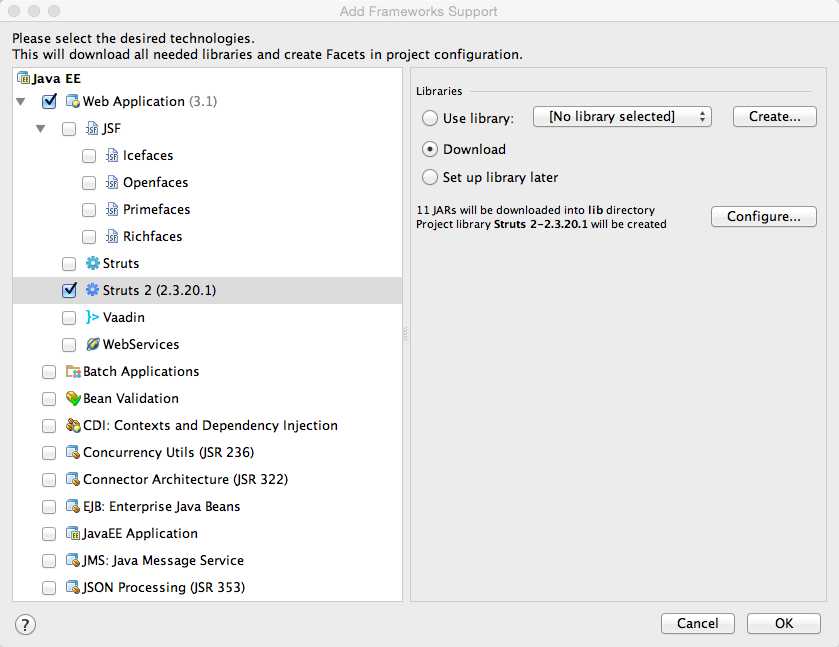Click the panel splitter handle
The height and width of the screenshot is (647, 839).
pos(406,334)
